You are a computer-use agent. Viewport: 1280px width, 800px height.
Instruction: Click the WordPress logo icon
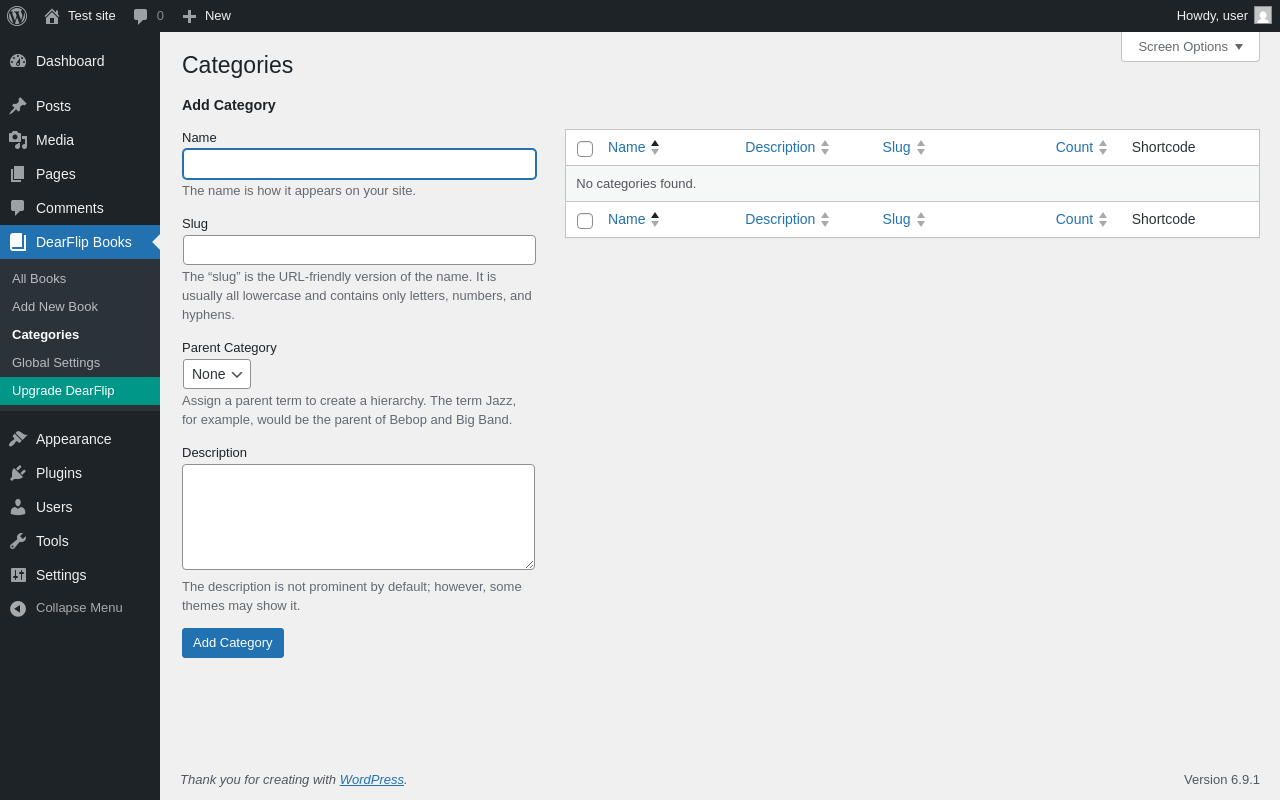[x=17, y=16]
